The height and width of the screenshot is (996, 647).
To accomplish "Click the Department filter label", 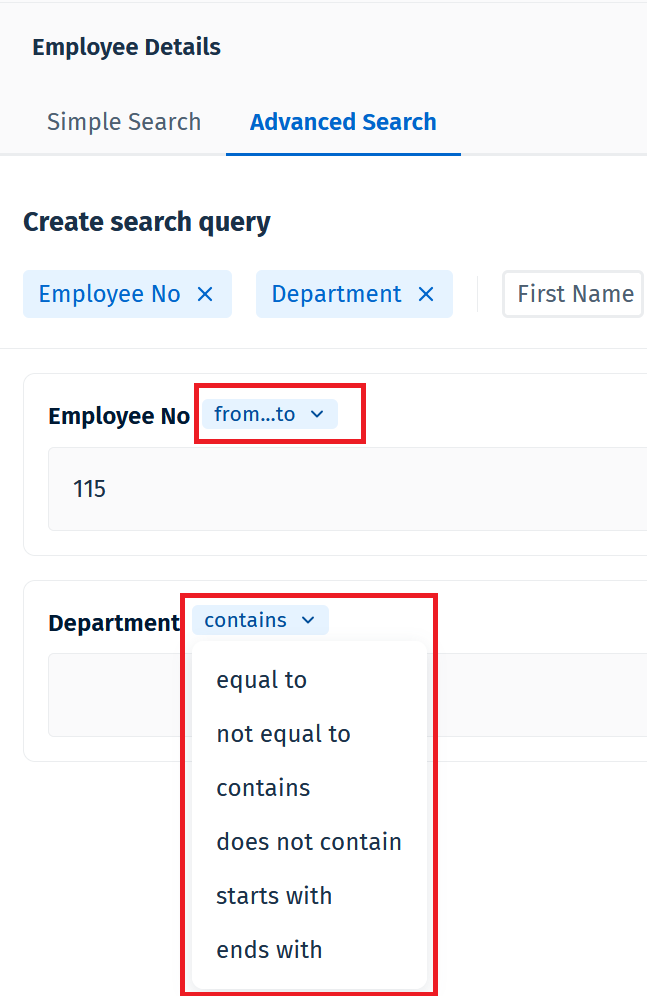I will (114, 622).
